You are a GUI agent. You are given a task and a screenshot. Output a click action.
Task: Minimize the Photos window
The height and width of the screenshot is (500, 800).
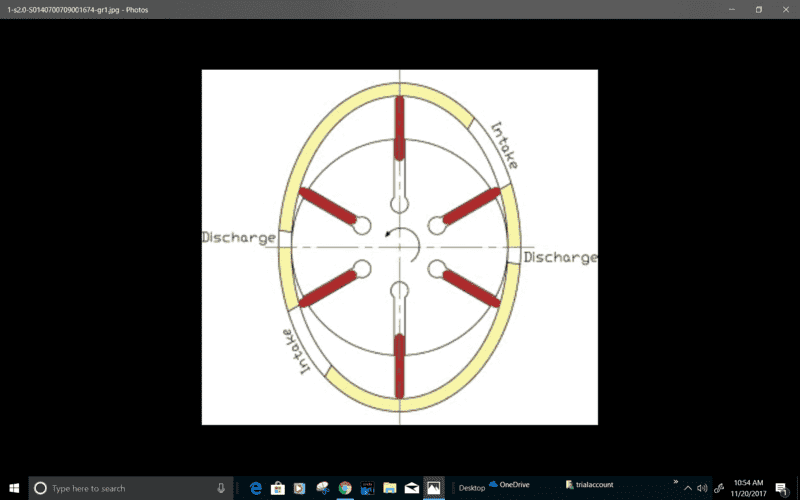[x=732, y=9]
